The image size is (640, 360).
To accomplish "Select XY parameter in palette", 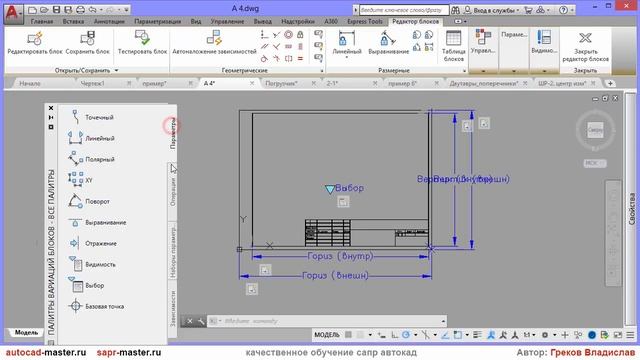I will tap(81, 180).
